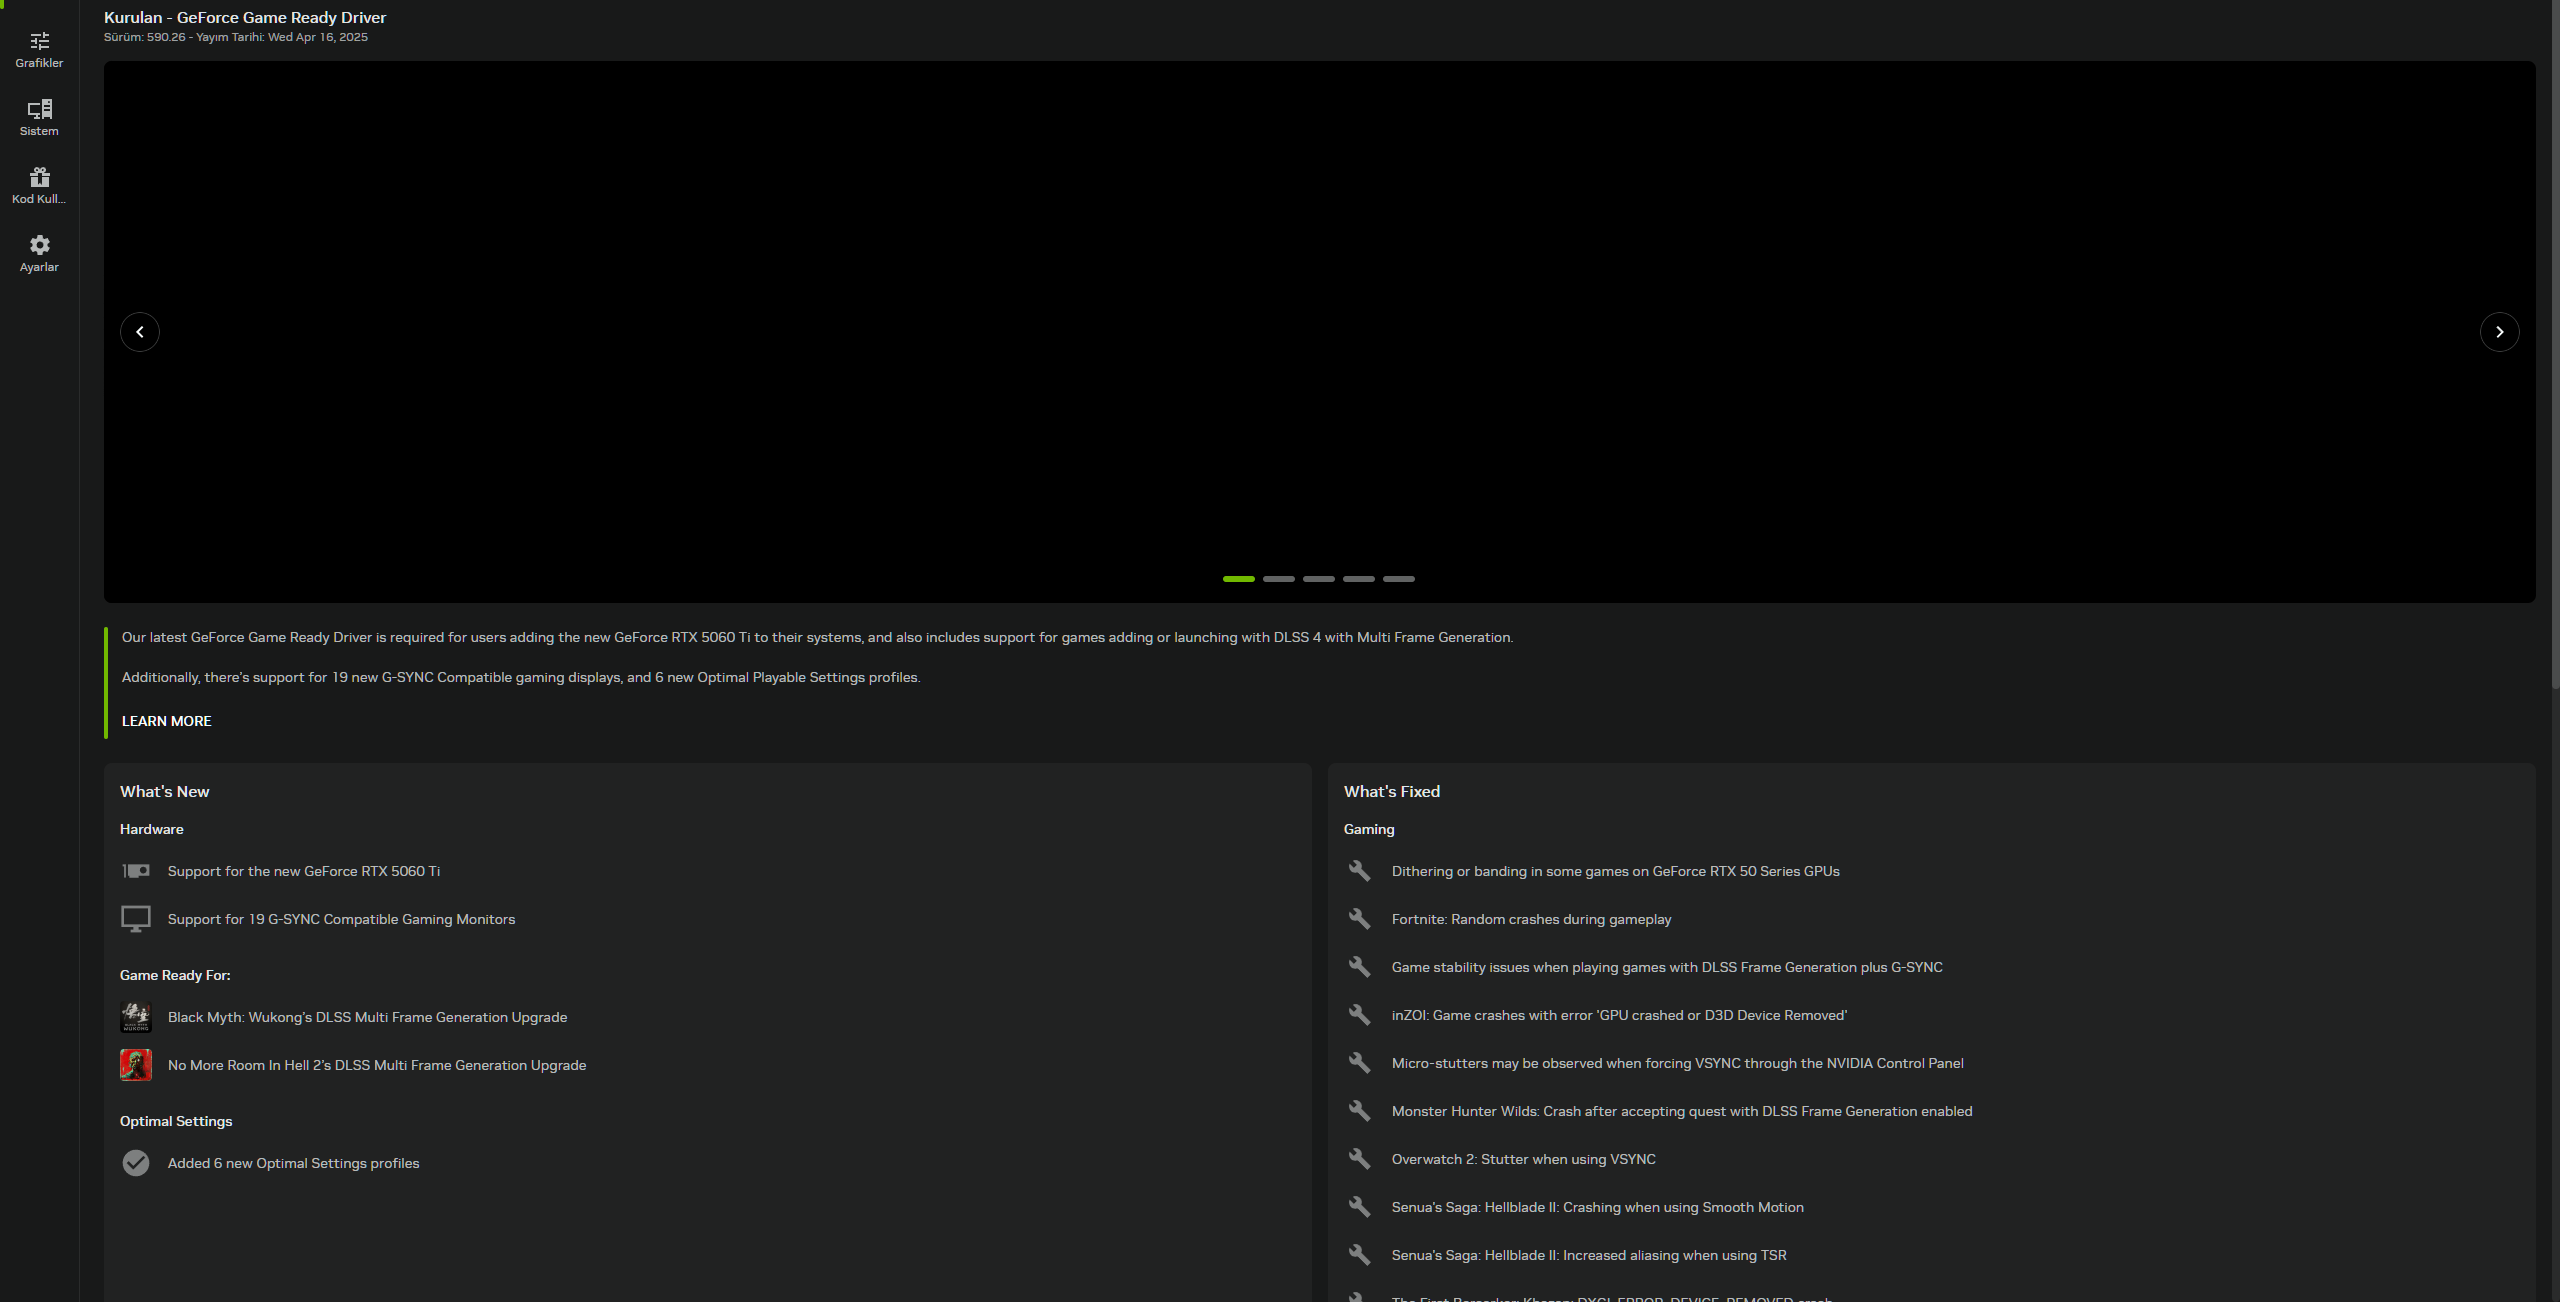The height and width of the screenshot is (1302, 2560).
Task: Click wrench icon beside Hellblade II TSR aliasing
Action: (x=1359, y=1255)
